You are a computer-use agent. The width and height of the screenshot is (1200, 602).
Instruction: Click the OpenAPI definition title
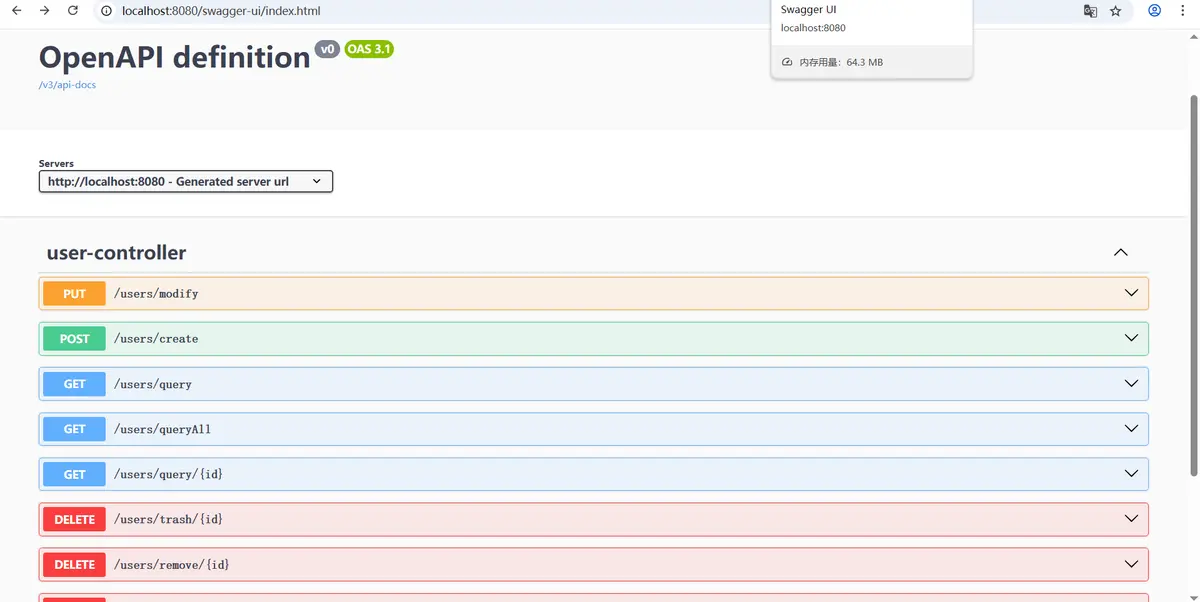175,57
